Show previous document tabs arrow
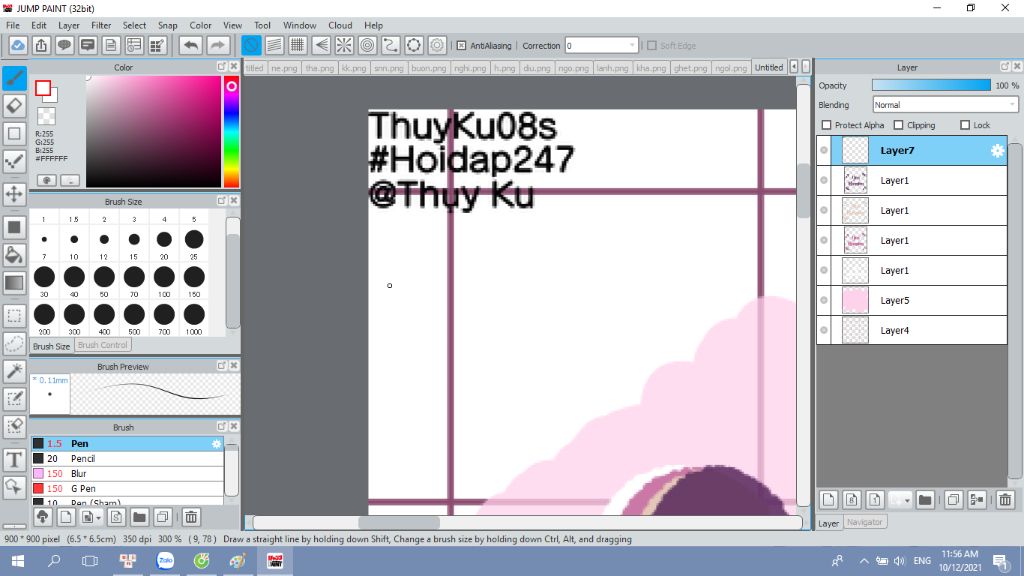The height and width of the screenshot is (576, 1024). tap(793, 67)
